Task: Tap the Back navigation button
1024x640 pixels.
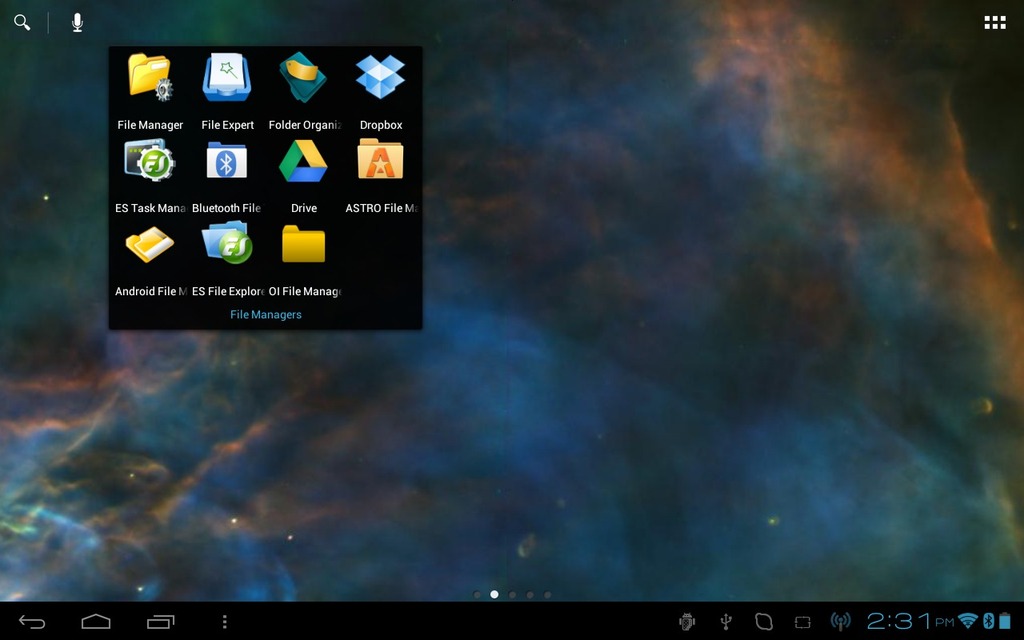Action: tap(32, 622)
